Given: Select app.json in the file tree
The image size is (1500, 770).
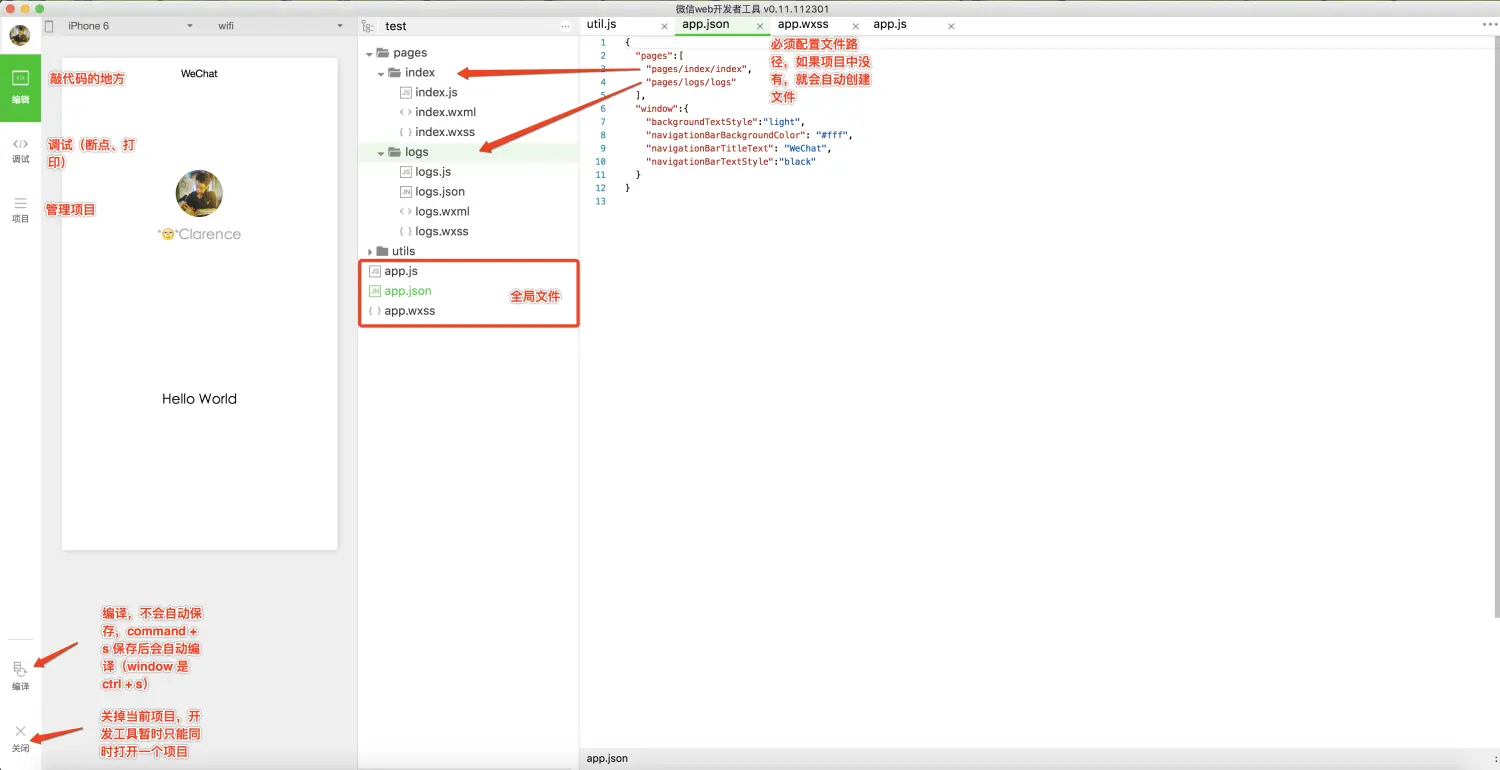Looking at the screenshot, I should [408, 291].
